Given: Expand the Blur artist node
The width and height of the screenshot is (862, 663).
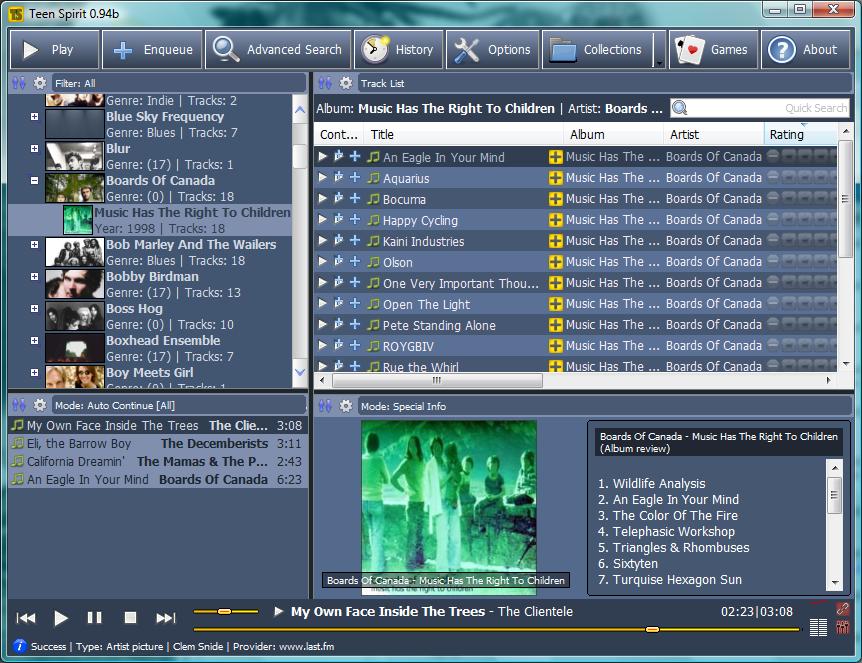Looking at the screenshot, I should (x=35, y=148).
